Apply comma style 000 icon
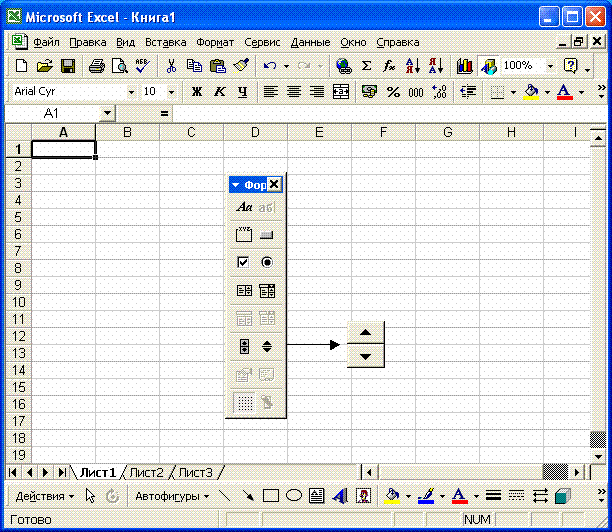This screenshot has height=532, width=612. pos(416,93)
